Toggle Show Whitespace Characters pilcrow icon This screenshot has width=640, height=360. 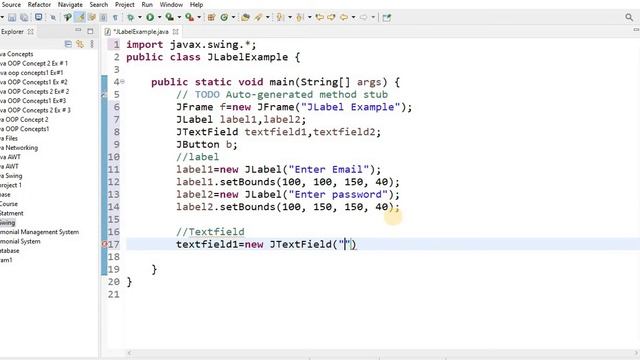coord(116,18)
